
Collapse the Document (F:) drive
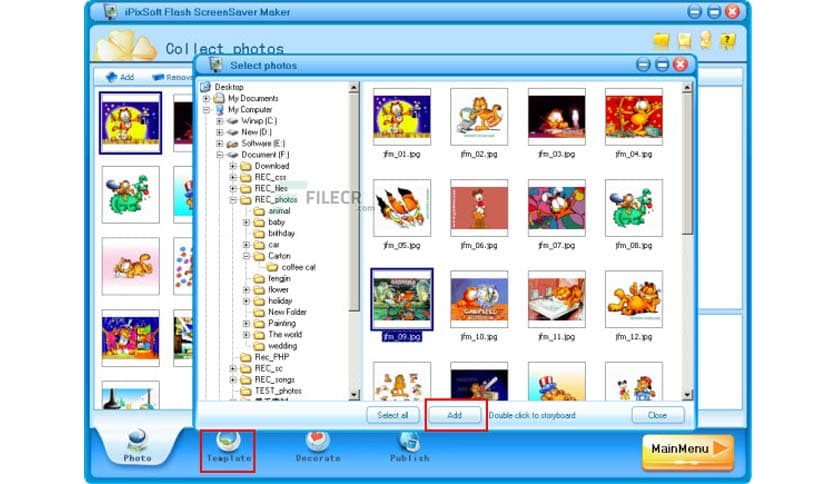tap(220, 155)
